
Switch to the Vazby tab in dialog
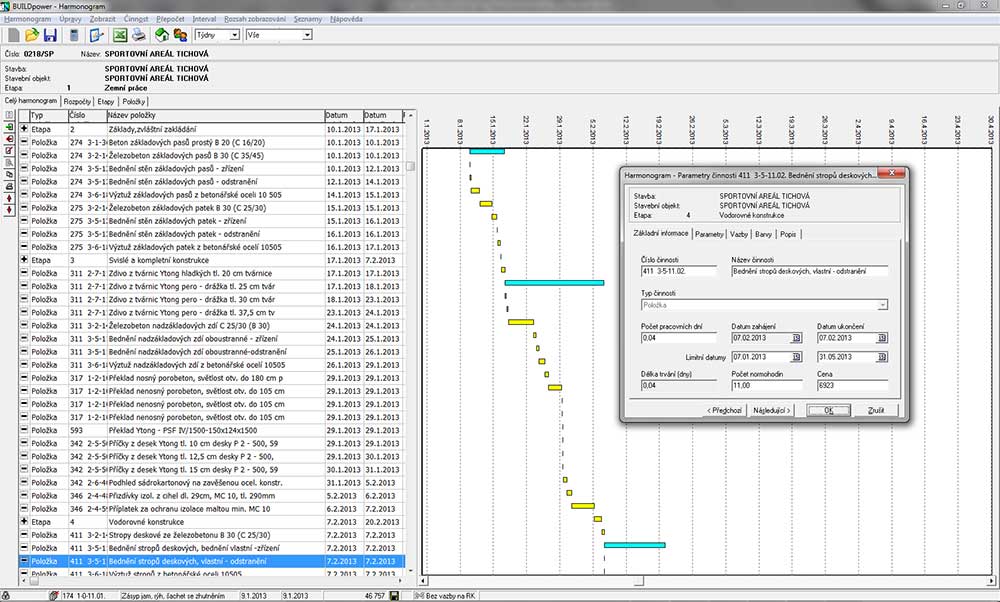tap(739, 234)
